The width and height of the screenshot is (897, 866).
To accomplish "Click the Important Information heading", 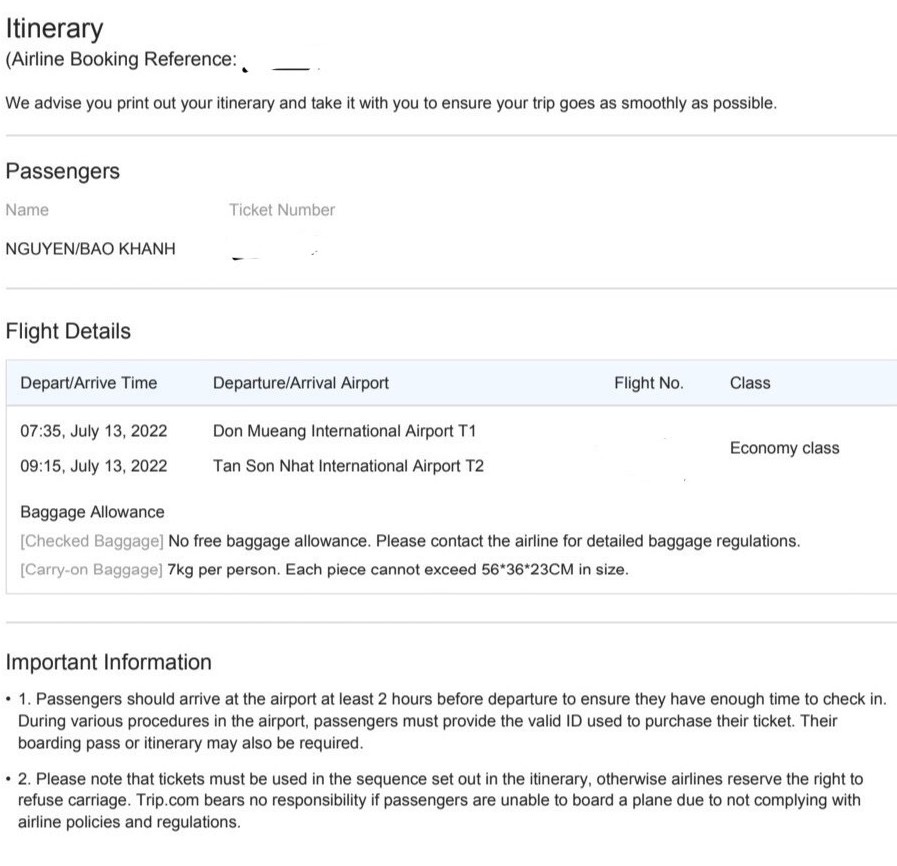I will (108, 662).
